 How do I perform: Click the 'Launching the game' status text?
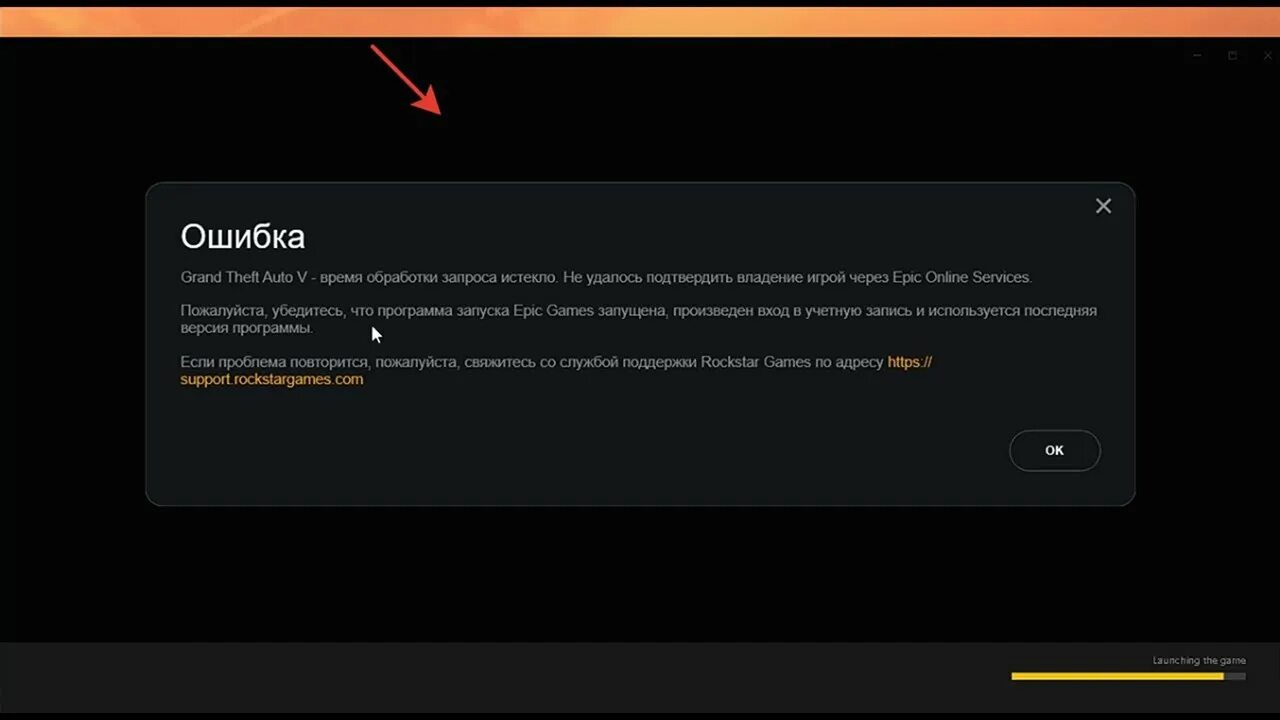1199,661
